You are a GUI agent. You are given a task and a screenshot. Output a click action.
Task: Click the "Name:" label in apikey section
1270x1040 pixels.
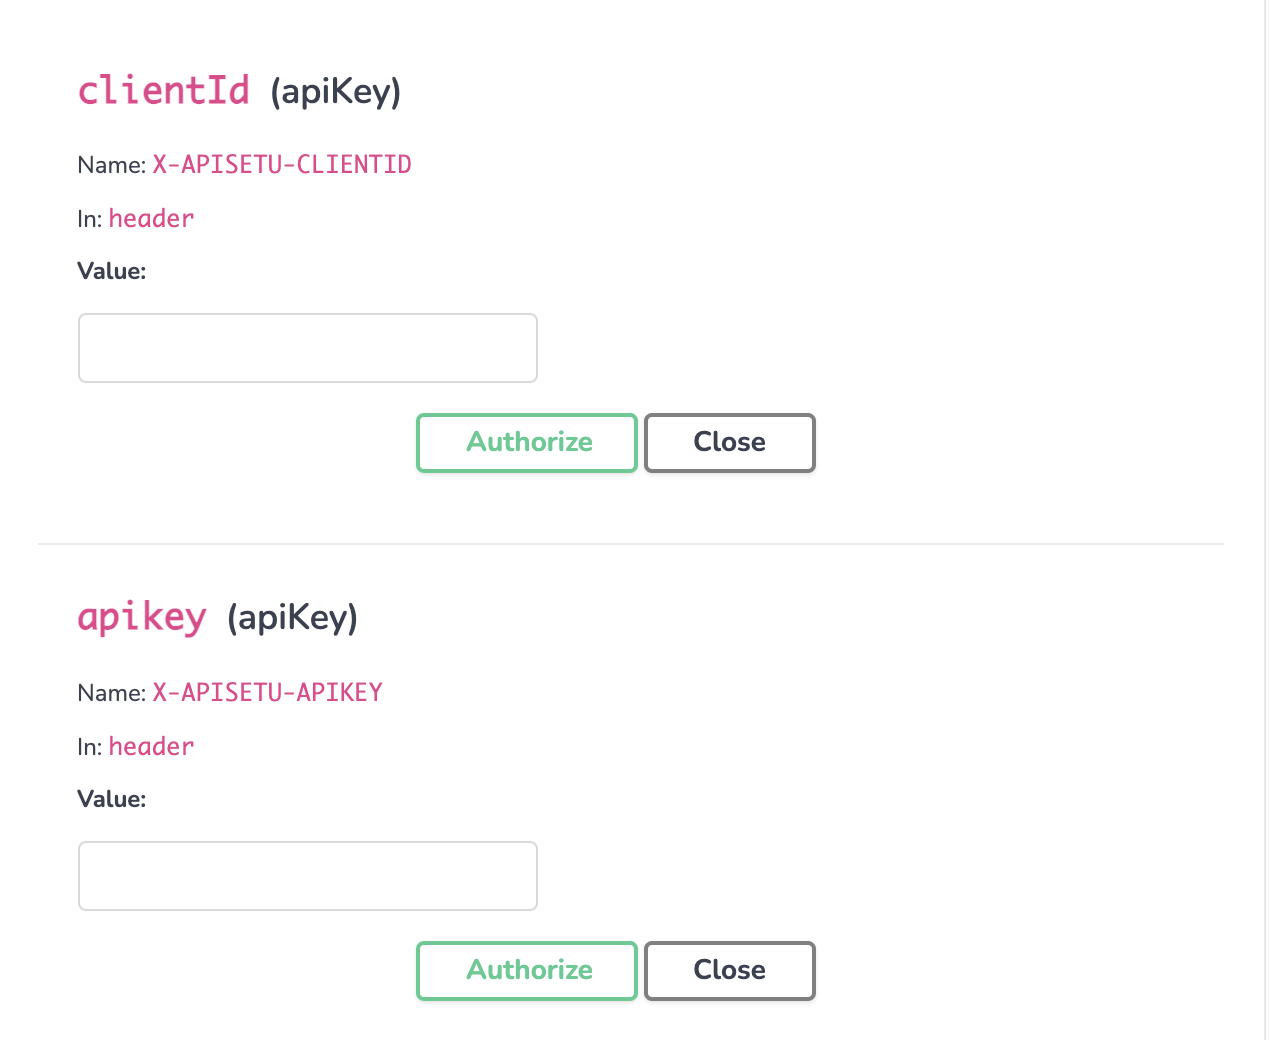[111, 693]
